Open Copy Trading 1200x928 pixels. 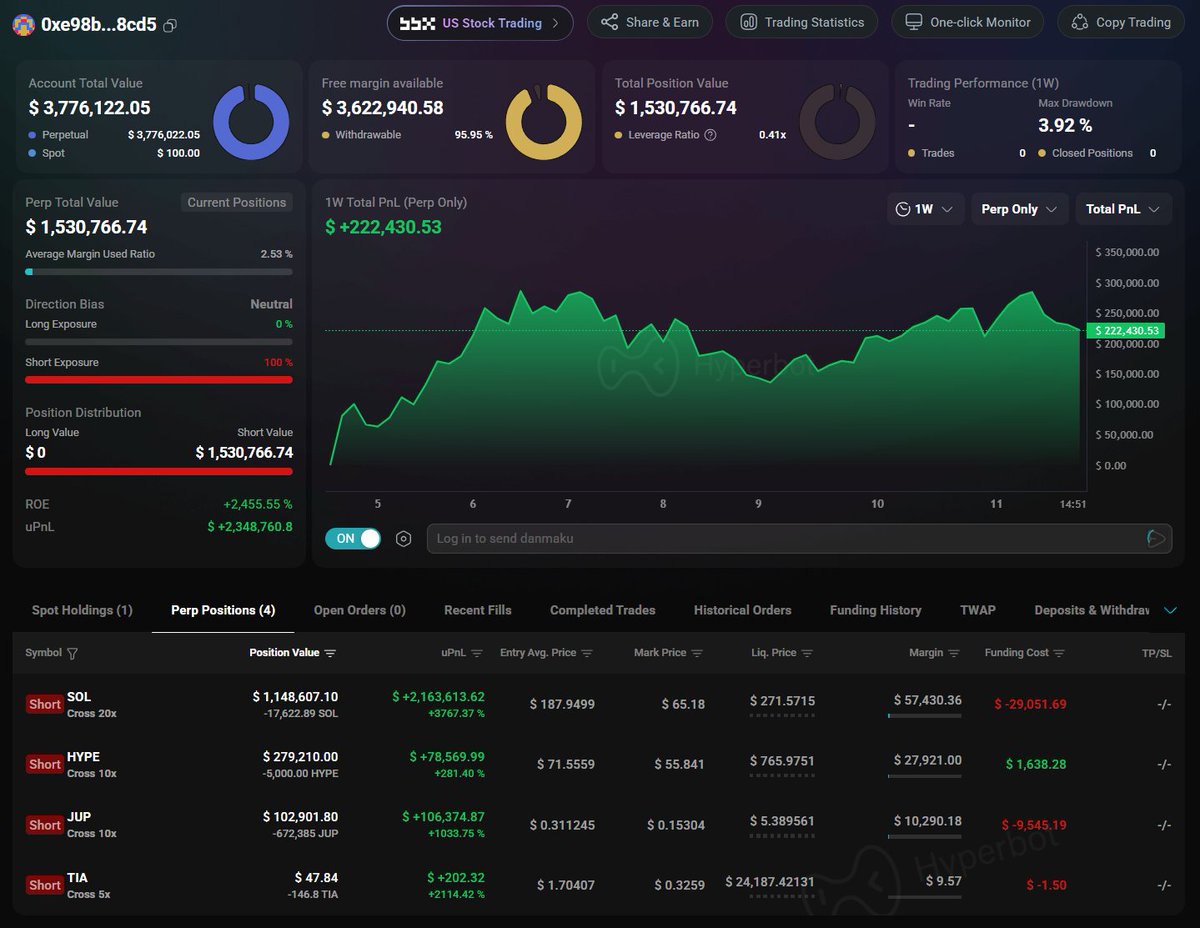coord(1121,22)
